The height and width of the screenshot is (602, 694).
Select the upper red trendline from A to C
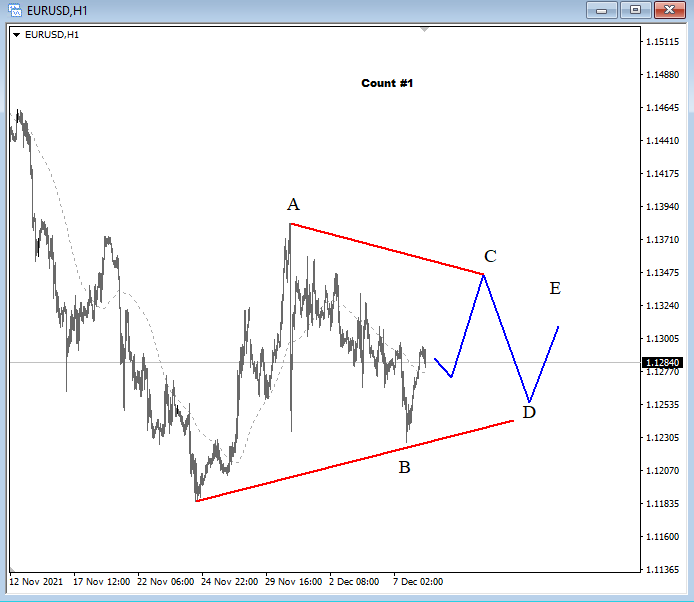(x=387, y=249)
